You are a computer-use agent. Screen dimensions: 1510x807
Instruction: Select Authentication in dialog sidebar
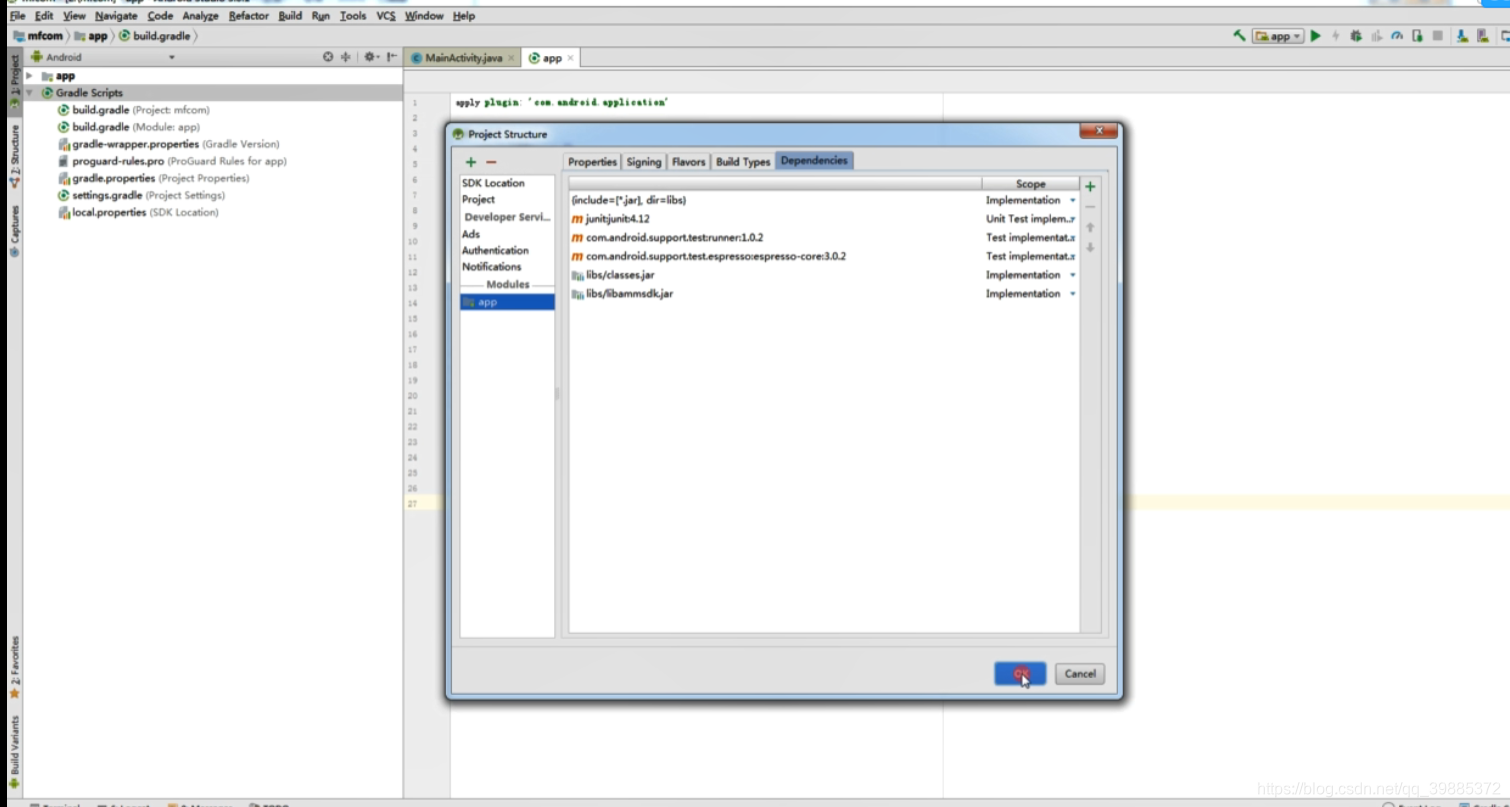495,251
